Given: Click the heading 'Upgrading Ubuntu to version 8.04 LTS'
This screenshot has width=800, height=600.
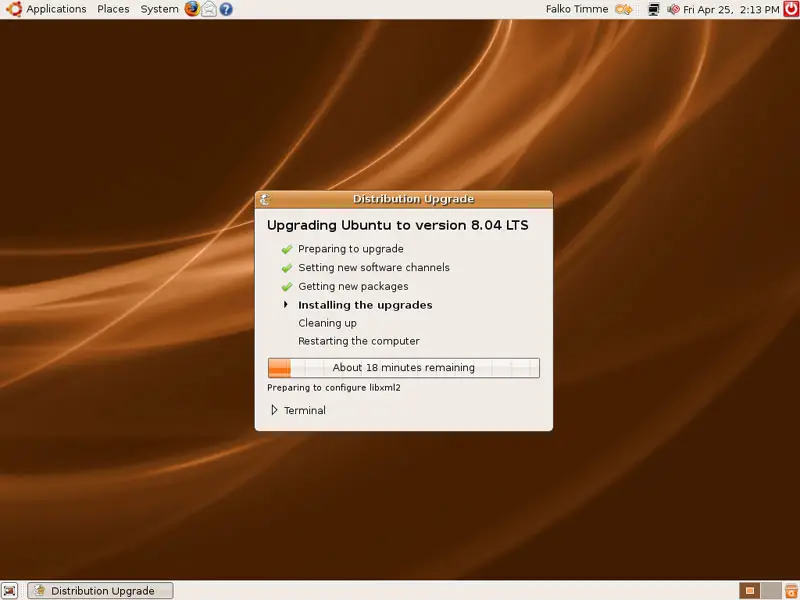Looking at the screenshot, I should (x=397, y=226).
